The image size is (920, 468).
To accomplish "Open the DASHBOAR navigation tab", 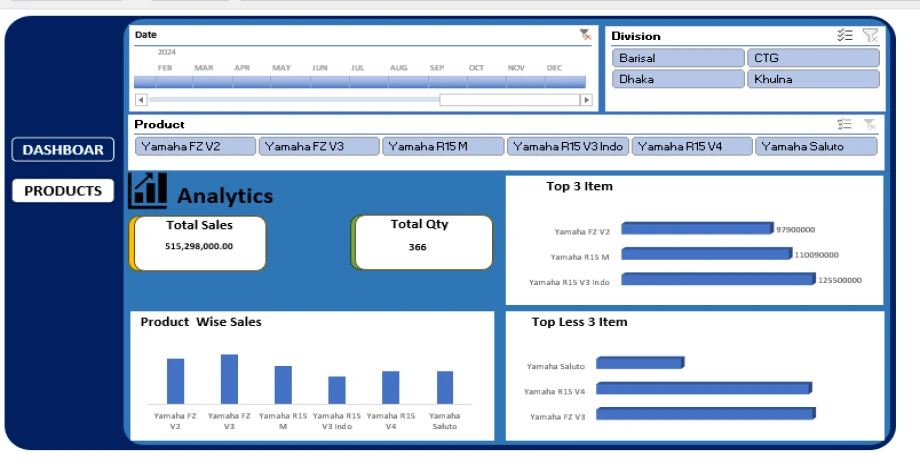I will tap(63, 150).
